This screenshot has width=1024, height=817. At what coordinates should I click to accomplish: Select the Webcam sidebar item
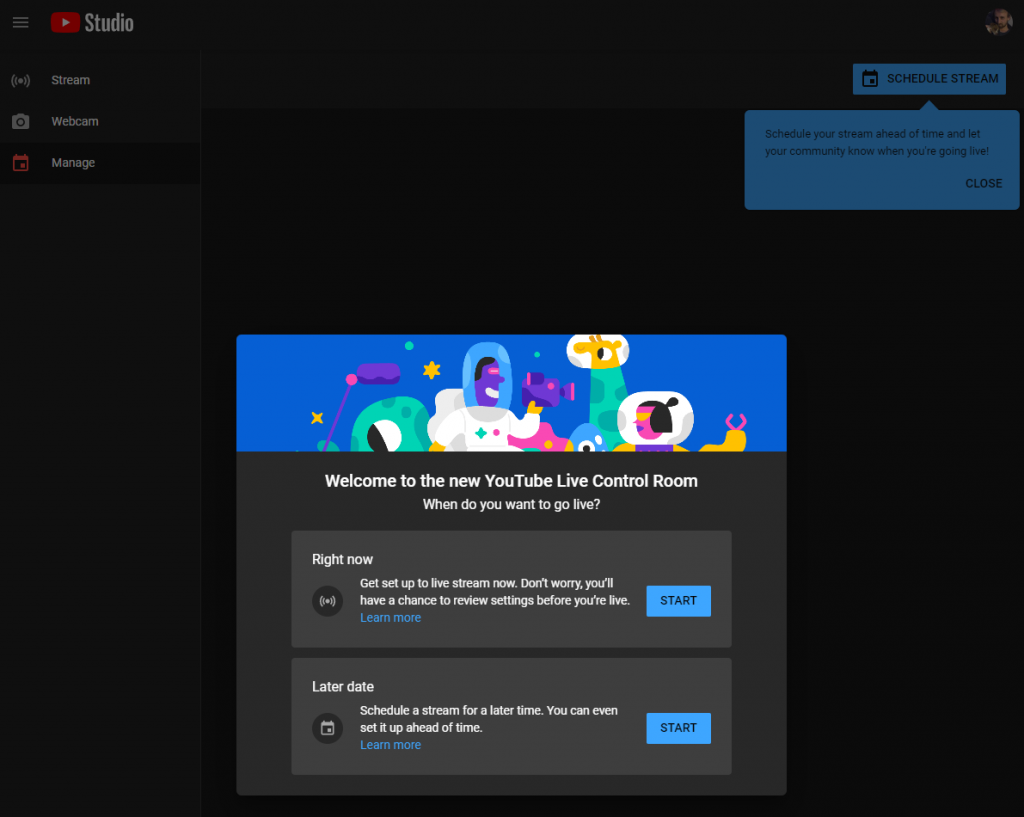[x=100, y=121]
